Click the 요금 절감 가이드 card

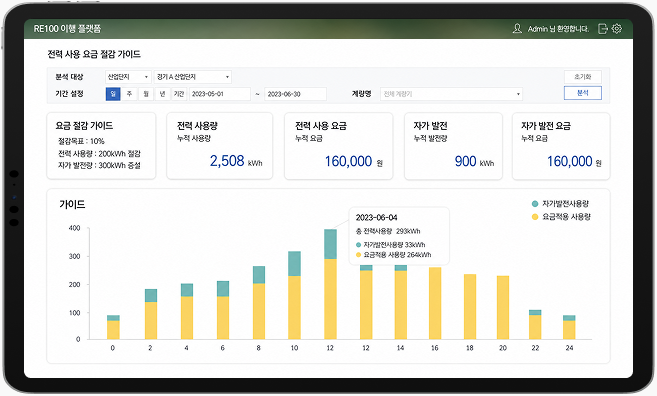tap(101, 146)
